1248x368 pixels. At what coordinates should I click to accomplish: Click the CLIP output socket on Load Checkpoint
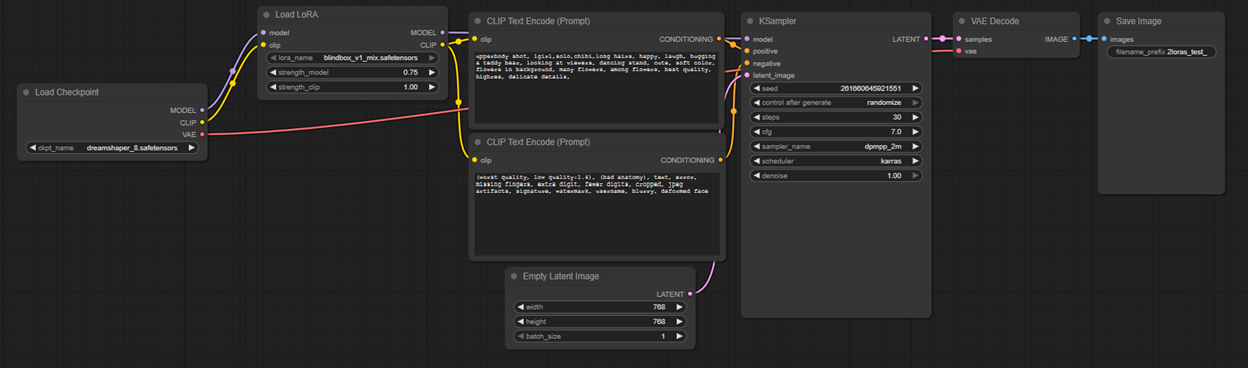tap(202, 122)
